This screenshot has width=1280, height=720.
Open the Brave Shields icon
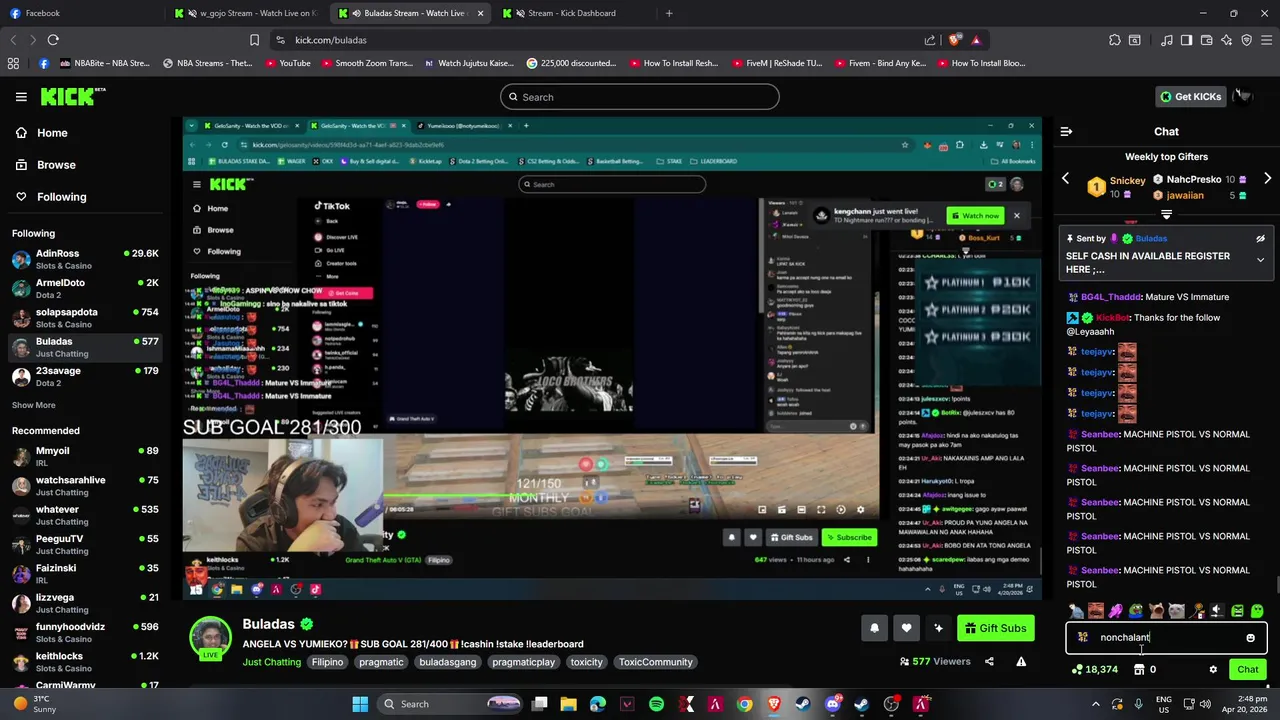pyautogui.click(x=956, y=40)
